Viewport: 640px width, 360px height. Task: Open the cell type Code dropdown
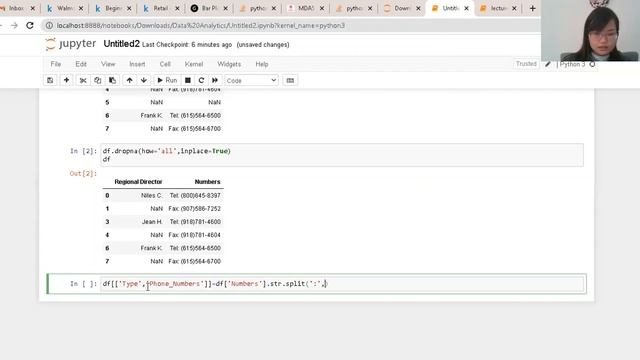[x=251, y=80]
